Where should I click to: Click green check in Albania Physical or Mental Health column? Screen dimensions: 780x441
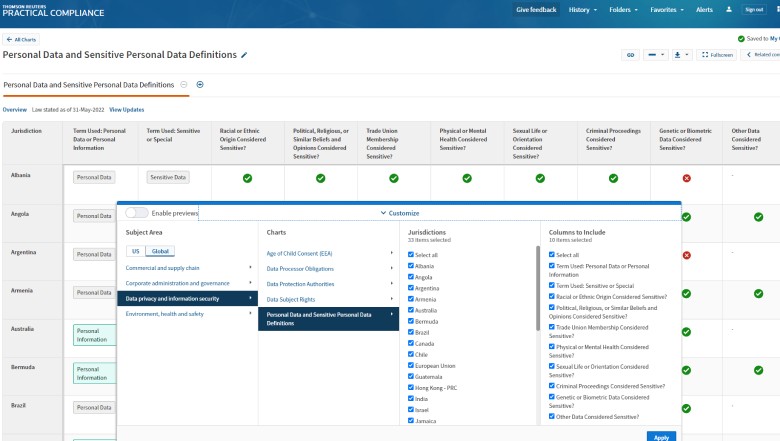467,178
